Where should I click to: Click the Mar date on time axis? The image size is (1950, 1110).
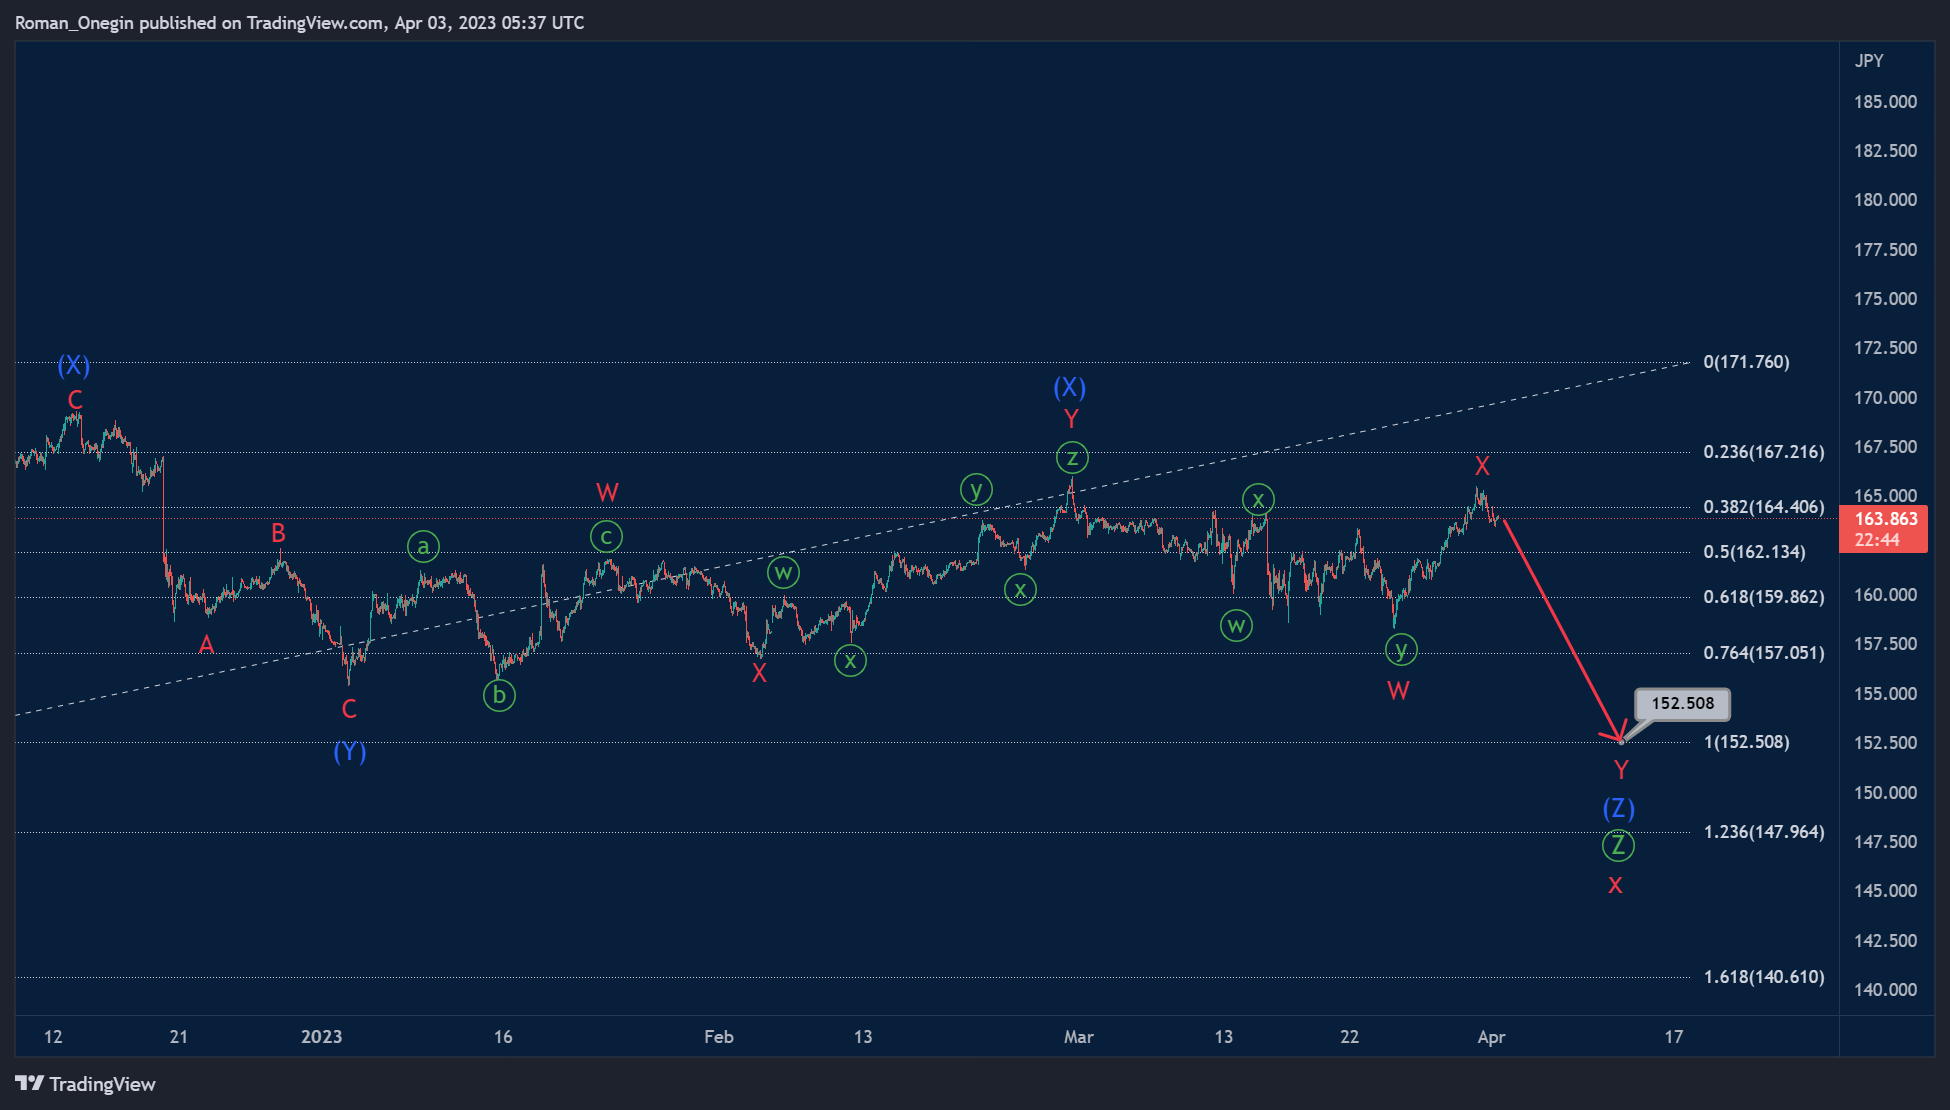[1078, 1037]
